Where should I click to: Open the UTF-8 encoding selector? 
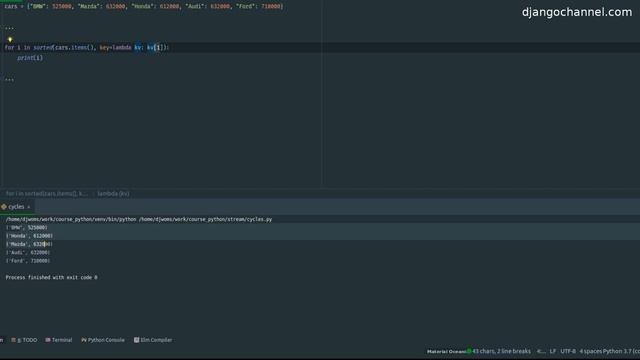click(x=568, y=351)
